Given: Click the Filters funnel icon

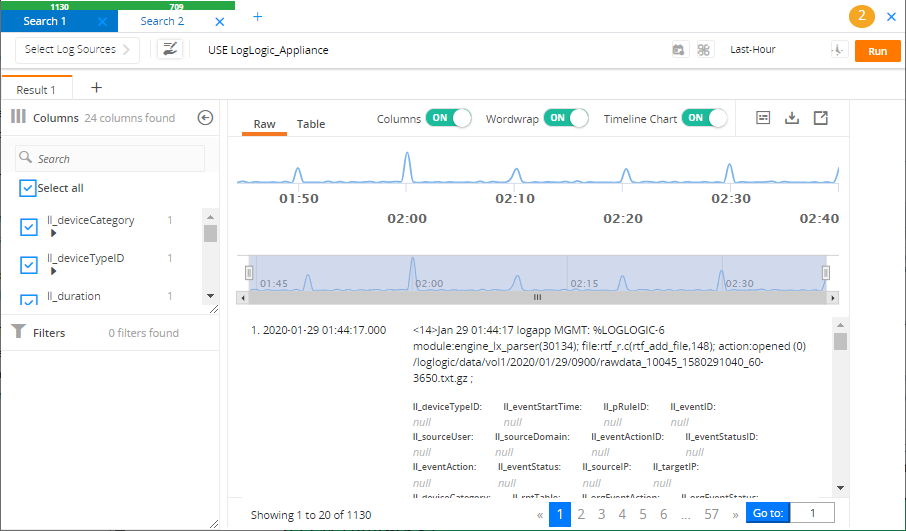Looking at the screenshot, I should [x=18, y=331].
